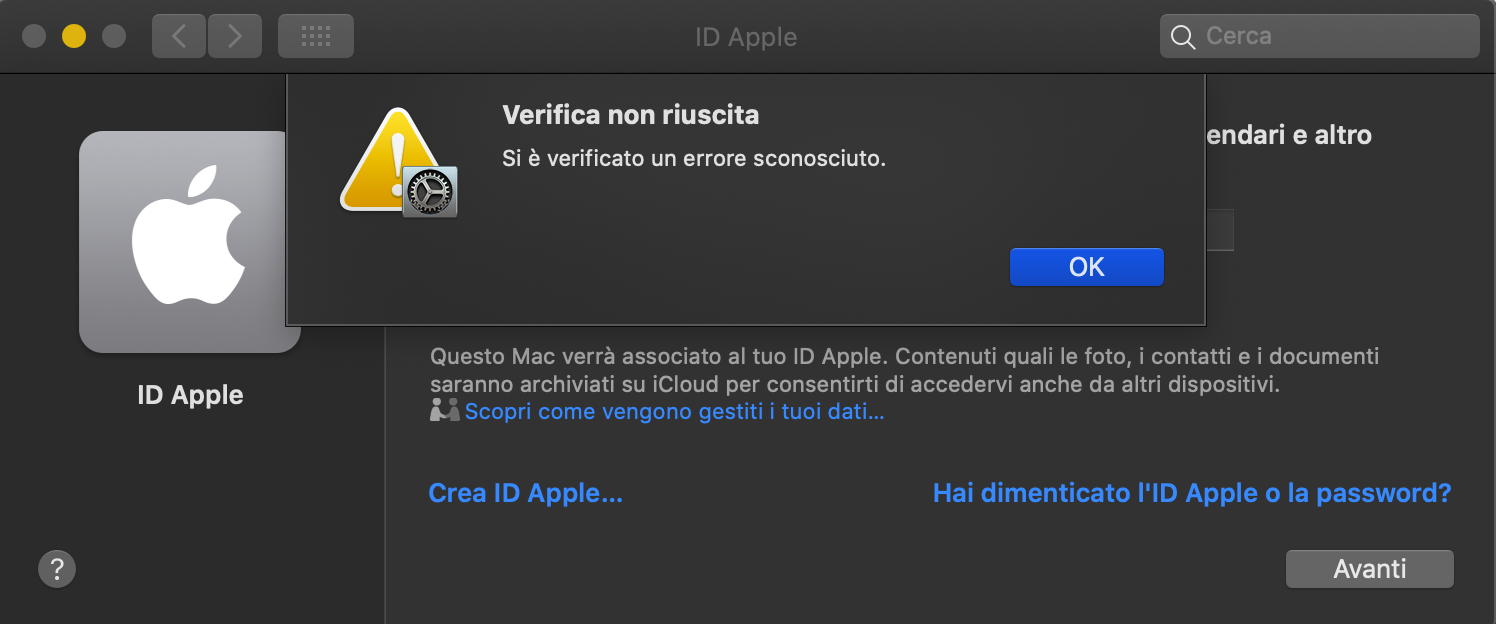Open the Show All preferences grid
Image resolution: width=1496 pixels, height=624 pixels.
315,35
